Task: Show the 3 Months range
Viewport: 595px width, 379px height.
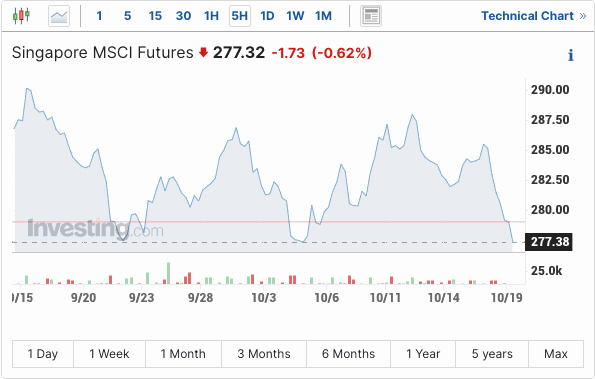Action: [264, 354]
